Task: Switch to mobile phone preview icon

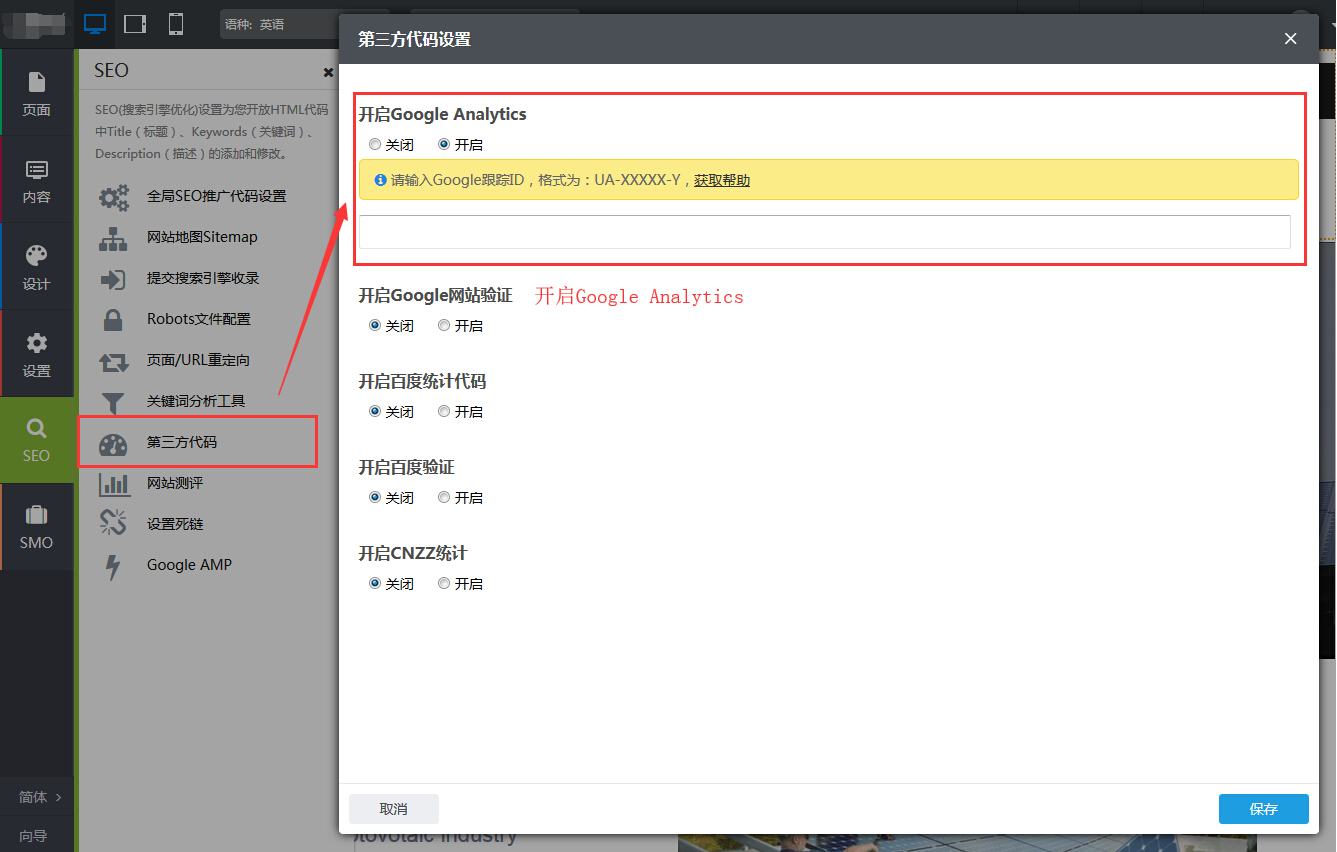Action: (176, 24)
